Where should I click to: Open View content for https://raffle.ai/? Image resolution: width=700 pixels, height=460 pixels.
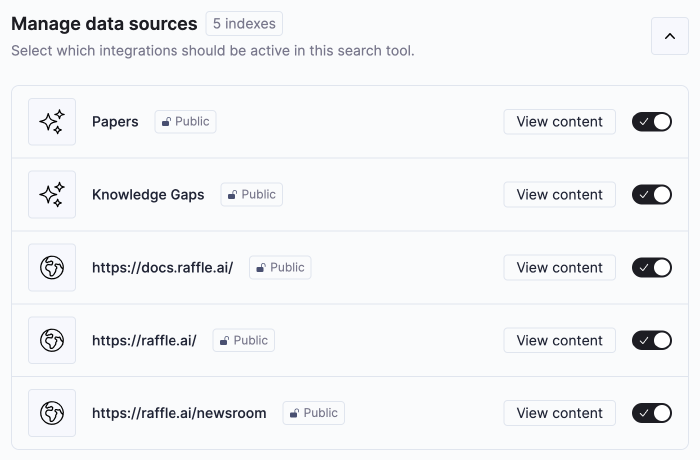pyautogui.click(x=559, y=340)
